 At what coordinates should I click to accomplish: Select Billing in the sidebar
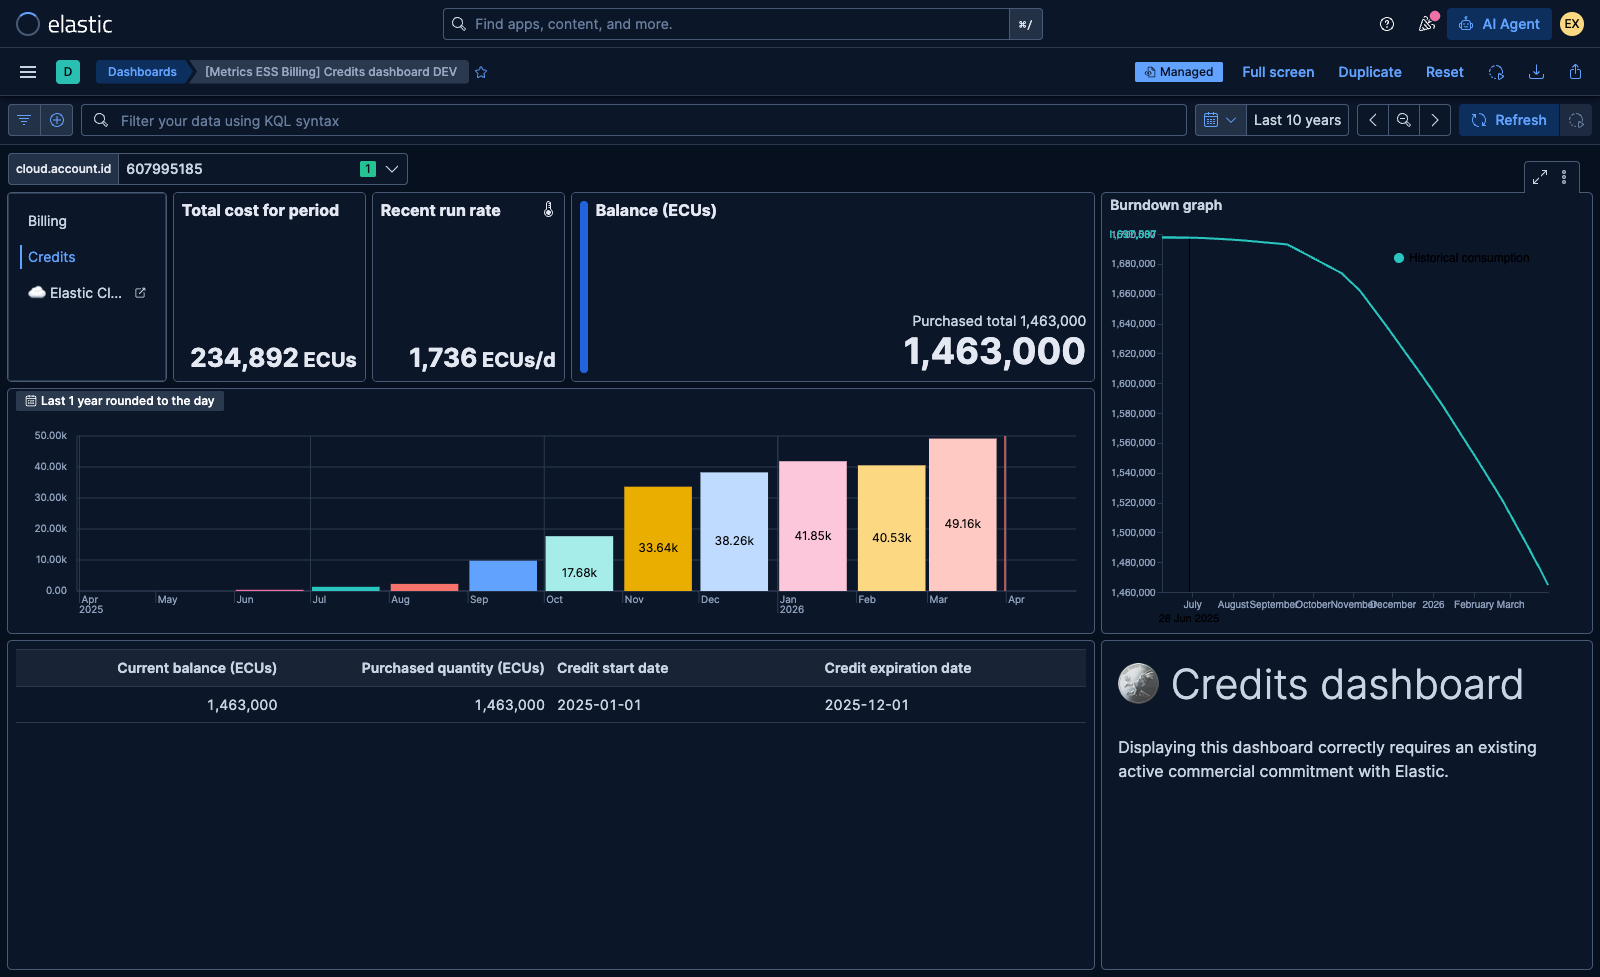click(46, 220)
